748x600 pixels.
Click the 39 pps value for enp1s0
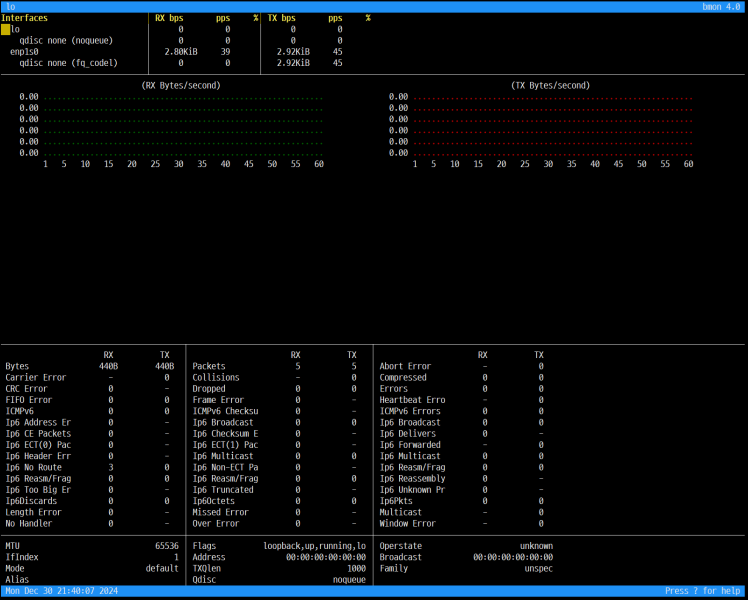tap(225, 52)
